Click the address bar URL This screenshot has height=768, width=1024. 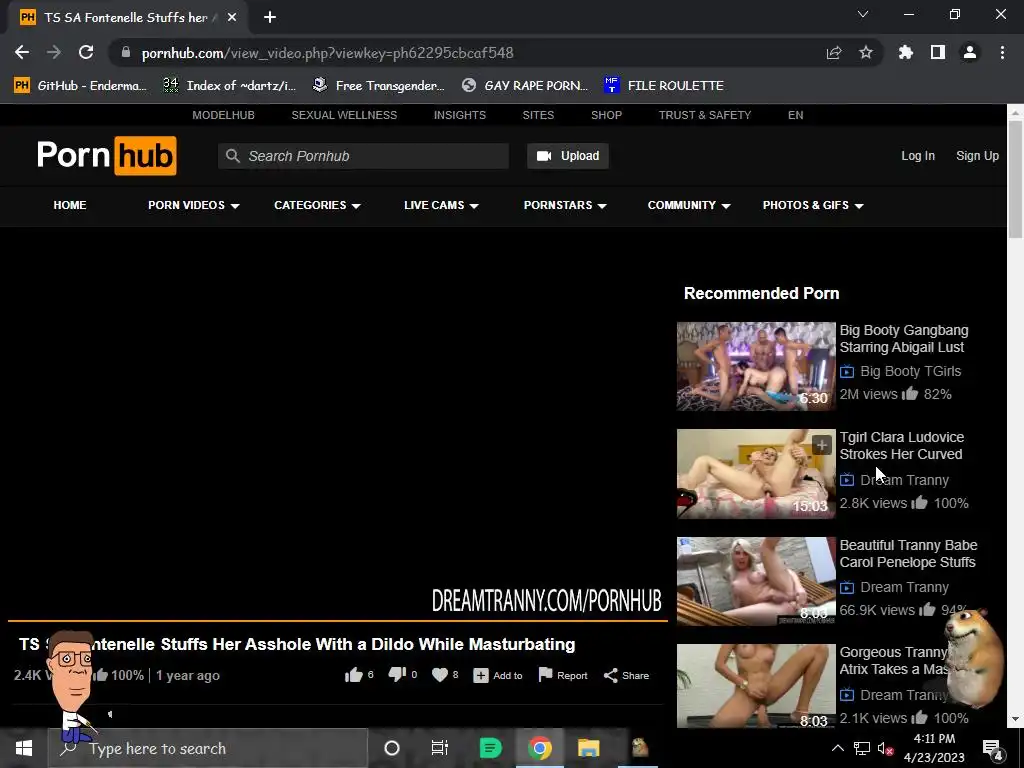point(327,53)
